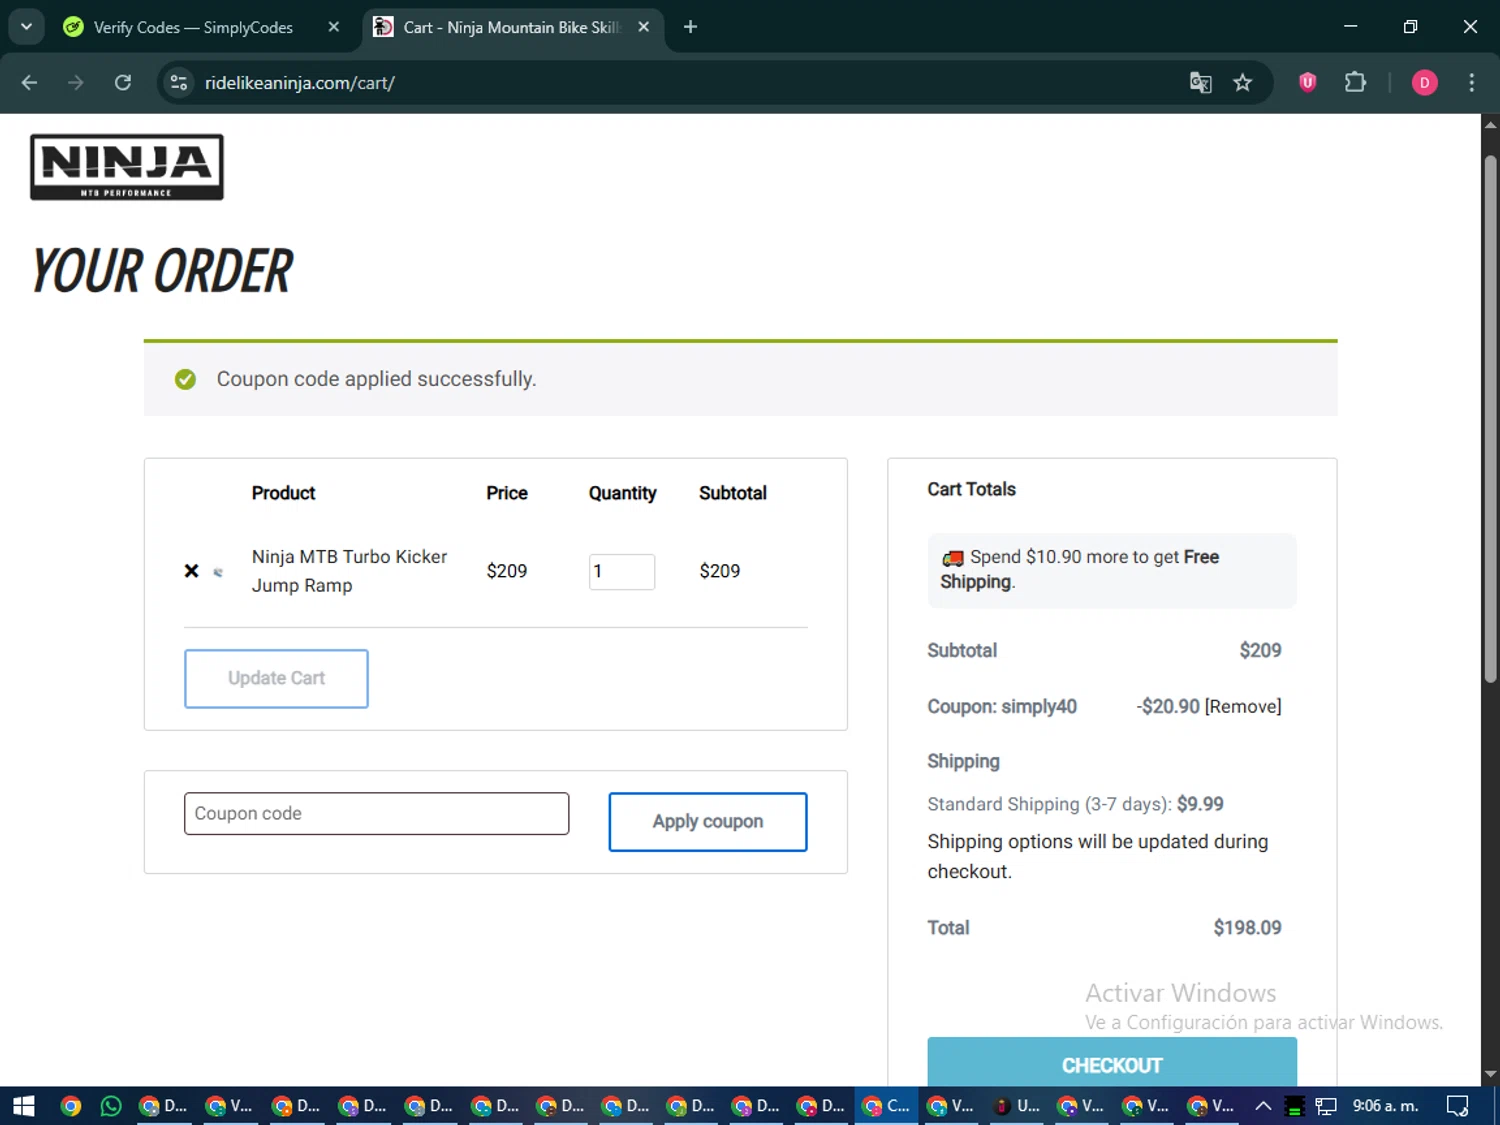1500x1125 pixels.
Task: Select the Cart - Ninja Mountain Bike tab
Action: coord(510,27)
